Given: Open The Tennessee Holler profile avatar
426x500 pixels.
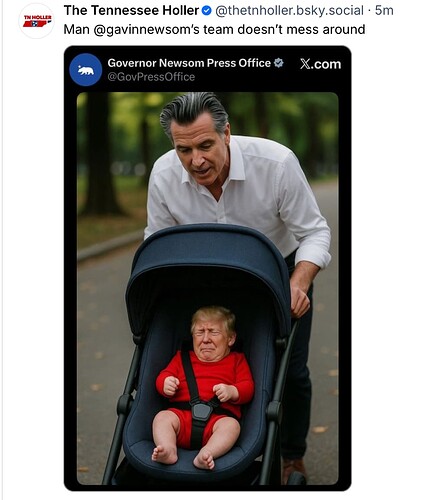Looking at the screenshot, I should 37,21.
